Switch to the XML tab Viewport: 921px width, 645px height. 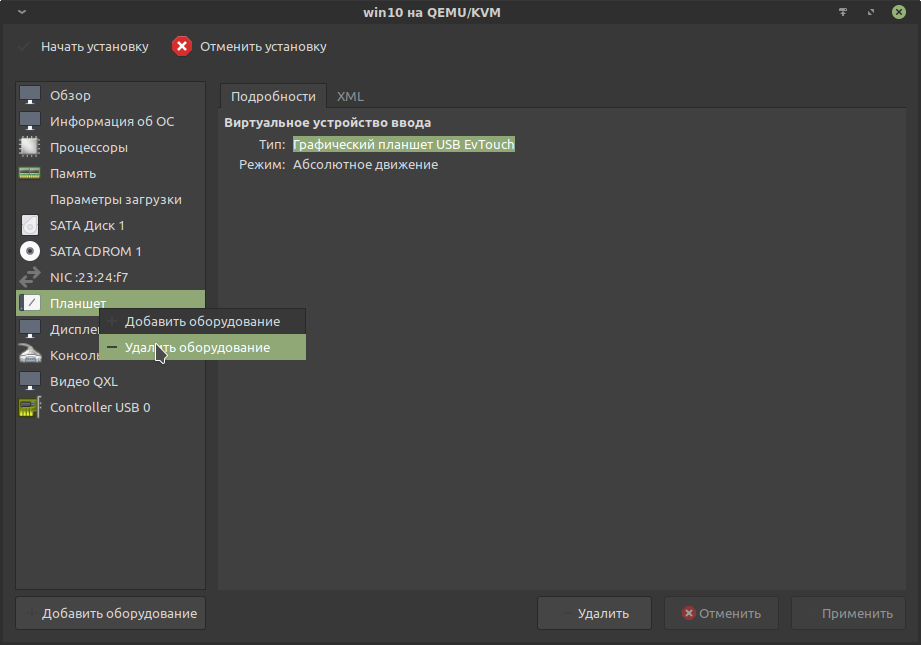tap(350, 96)
